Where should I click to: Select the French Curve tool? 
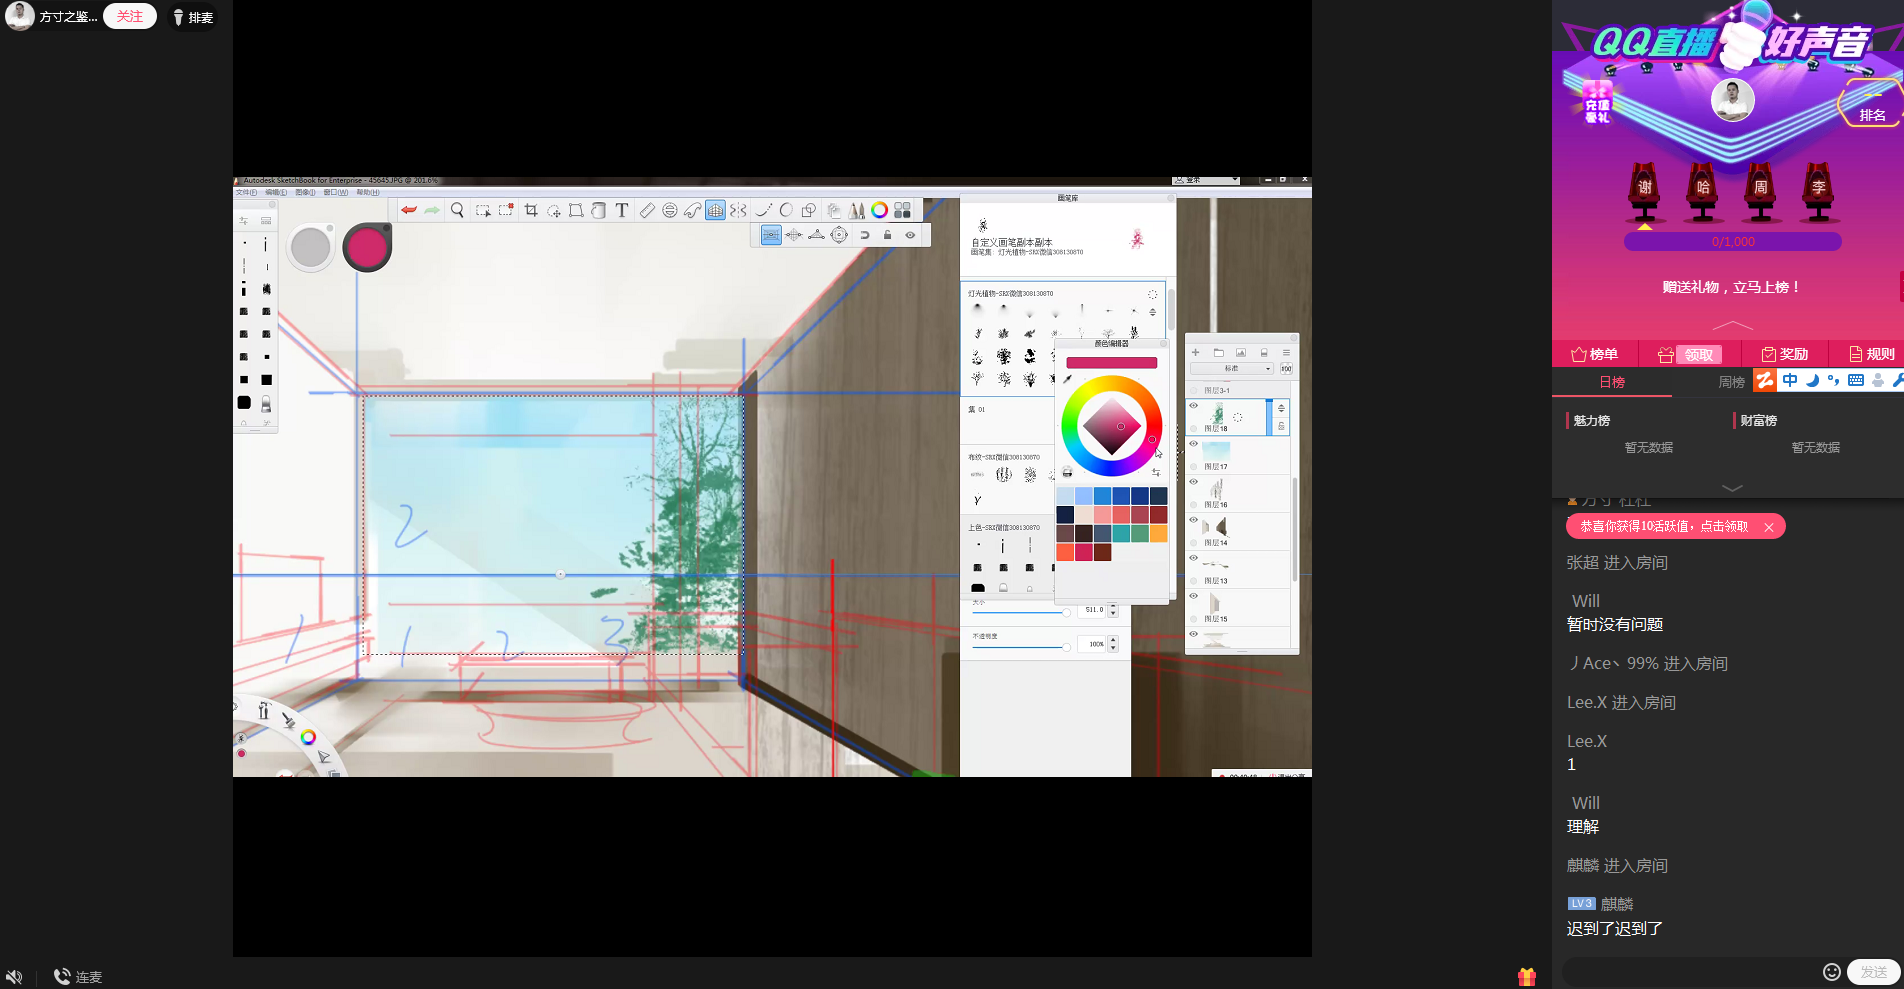point(693,210)
